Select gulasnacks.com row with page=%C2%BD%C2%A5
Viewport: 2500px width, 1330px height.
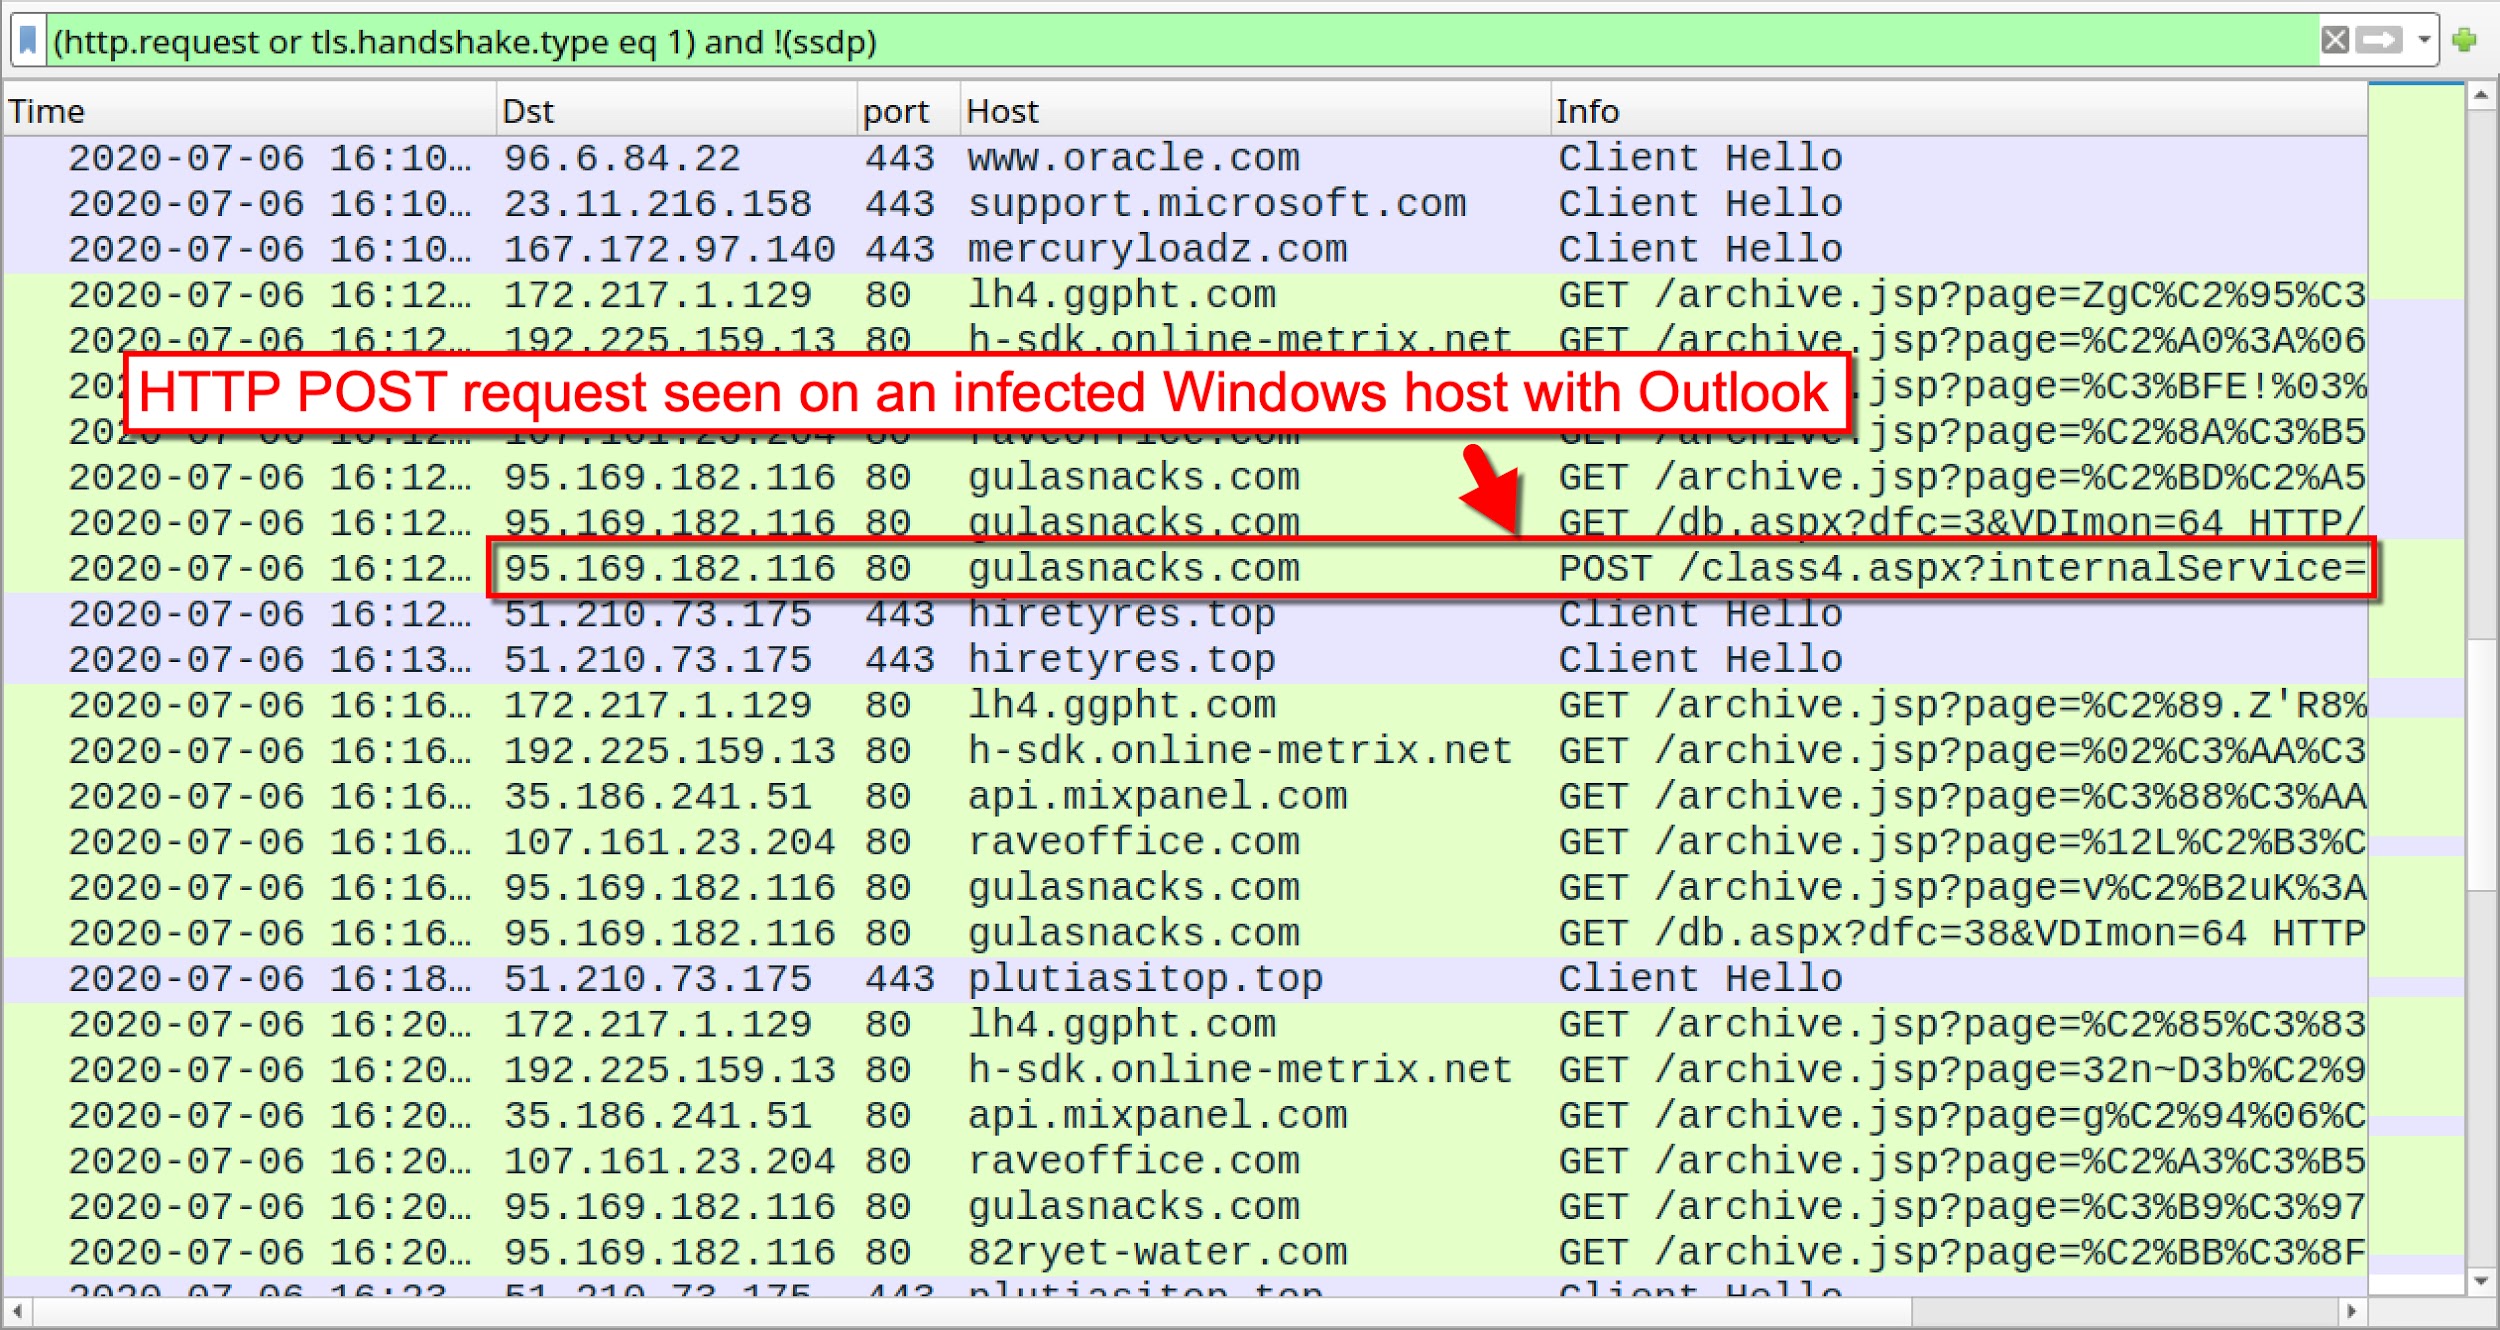click(1185, 478)
